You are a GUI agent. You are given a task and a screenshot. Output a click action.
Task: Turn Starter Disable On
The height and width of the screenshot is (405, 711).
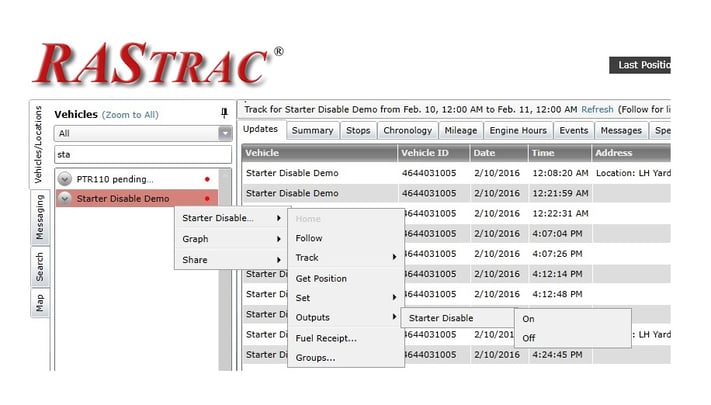click(x=529, y=319)
